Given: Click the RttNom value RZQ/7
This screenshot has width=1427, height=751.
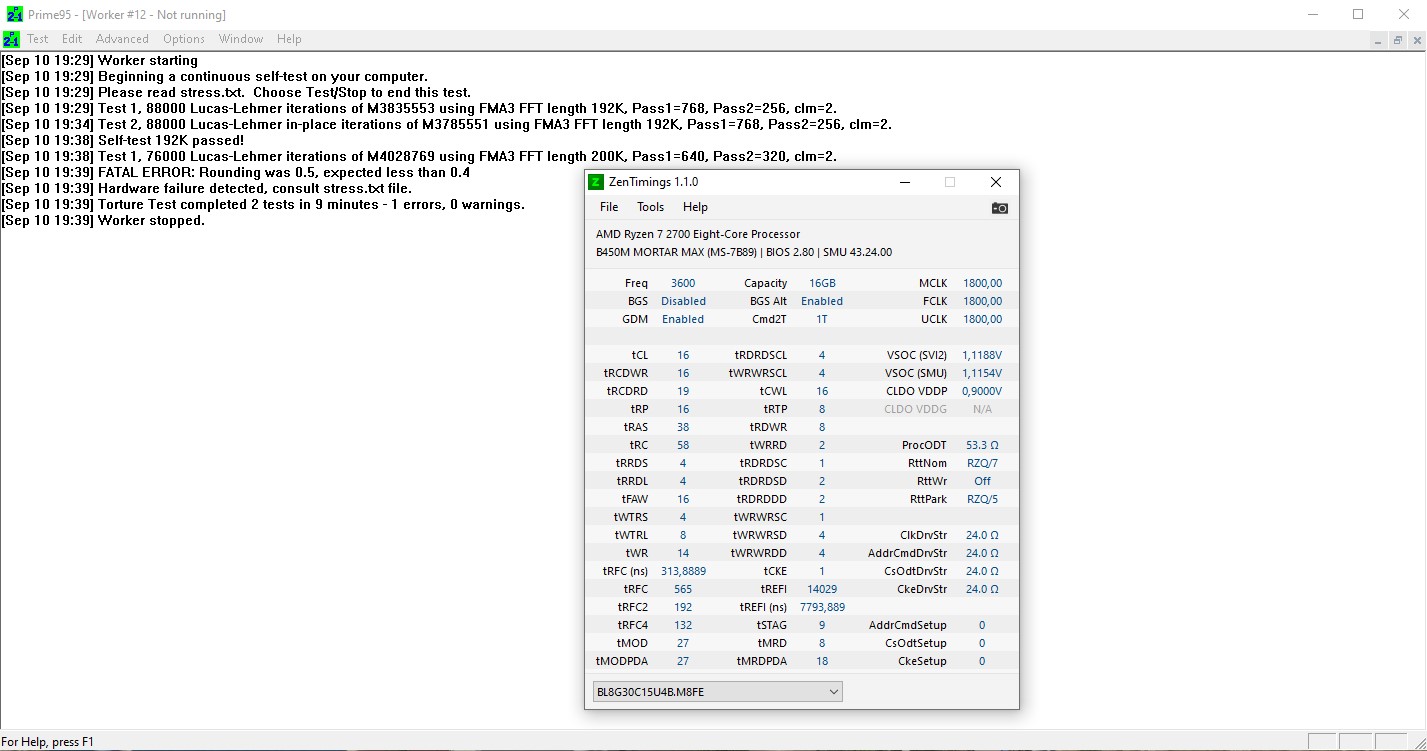Looking at the screenshot, I should [982, 463].
